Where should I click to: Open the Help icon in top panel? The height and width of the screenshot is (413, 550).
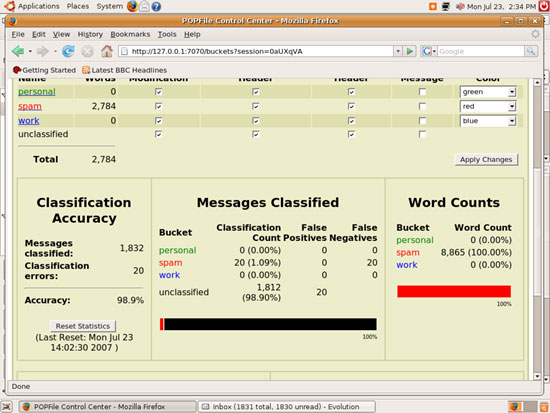click(156, 6)
